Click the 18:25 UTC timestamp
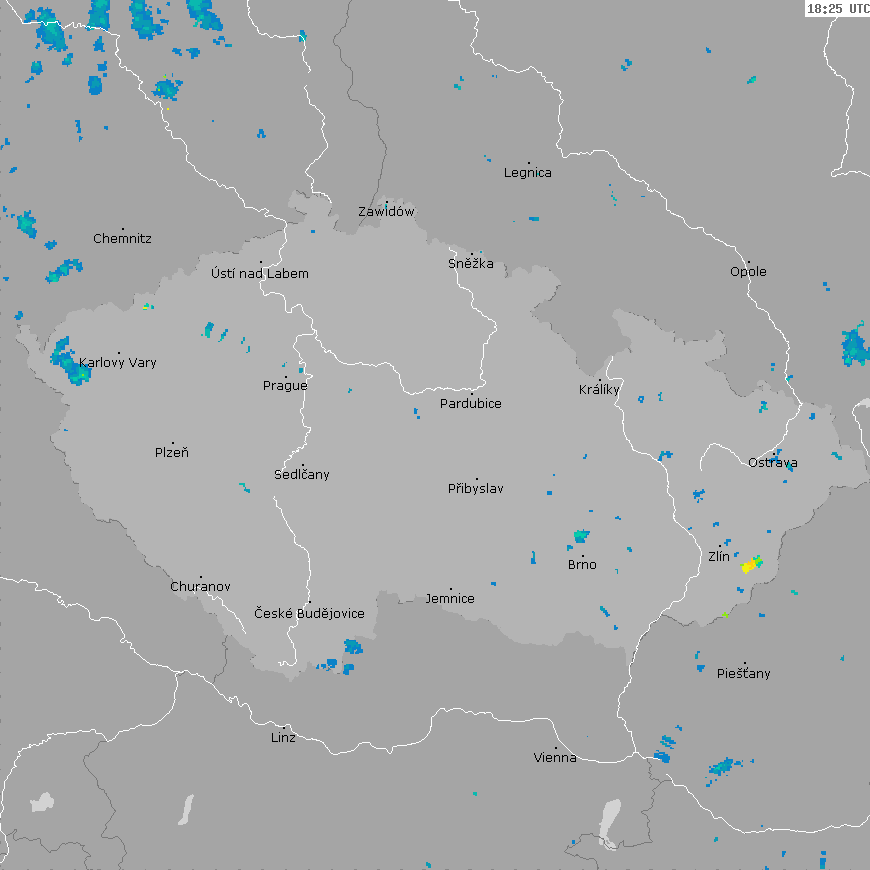 point(837,9)
